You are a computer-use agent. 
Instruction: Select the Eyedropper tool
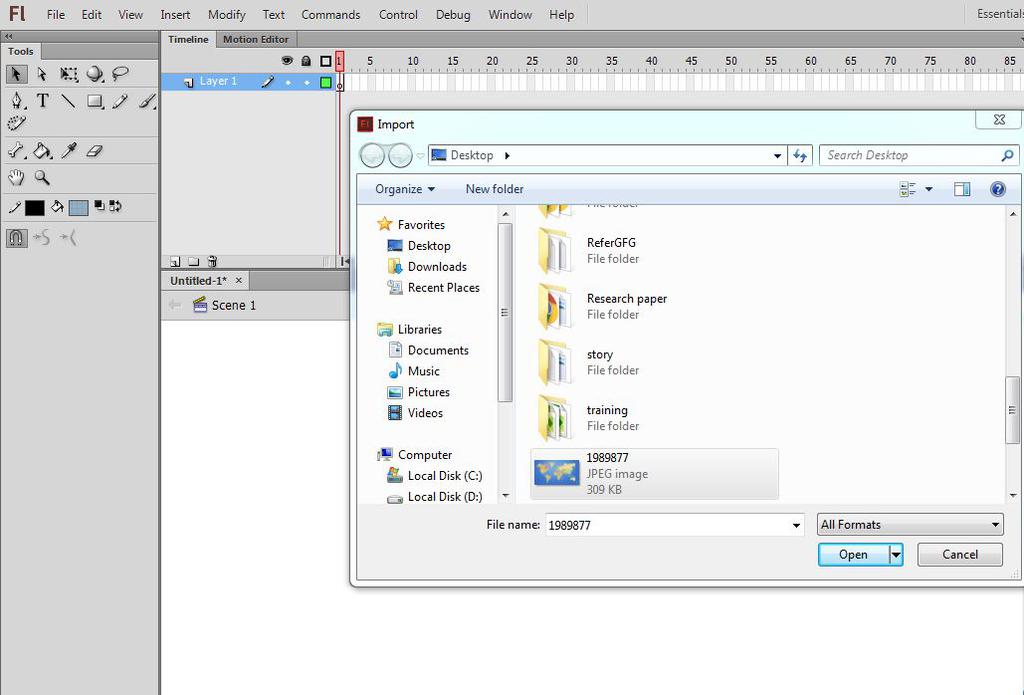(69, 151)
